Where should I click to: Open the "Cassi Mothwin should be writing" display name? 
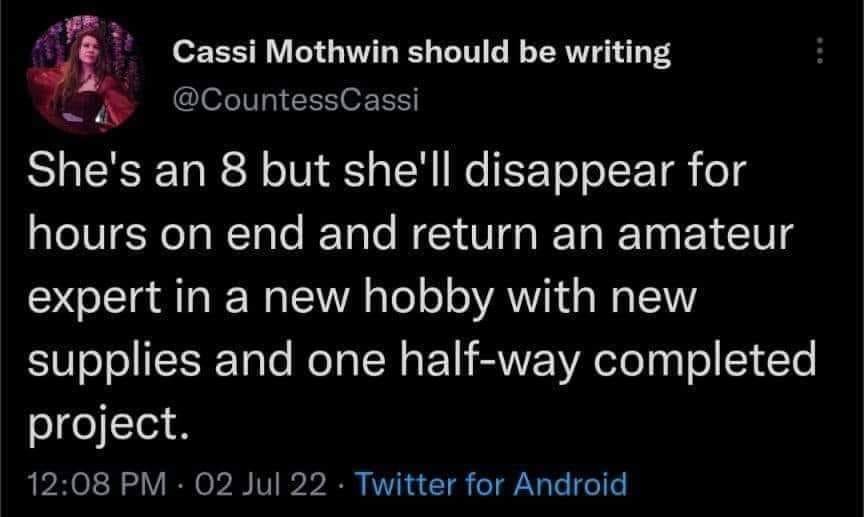[x=421, y=52]
